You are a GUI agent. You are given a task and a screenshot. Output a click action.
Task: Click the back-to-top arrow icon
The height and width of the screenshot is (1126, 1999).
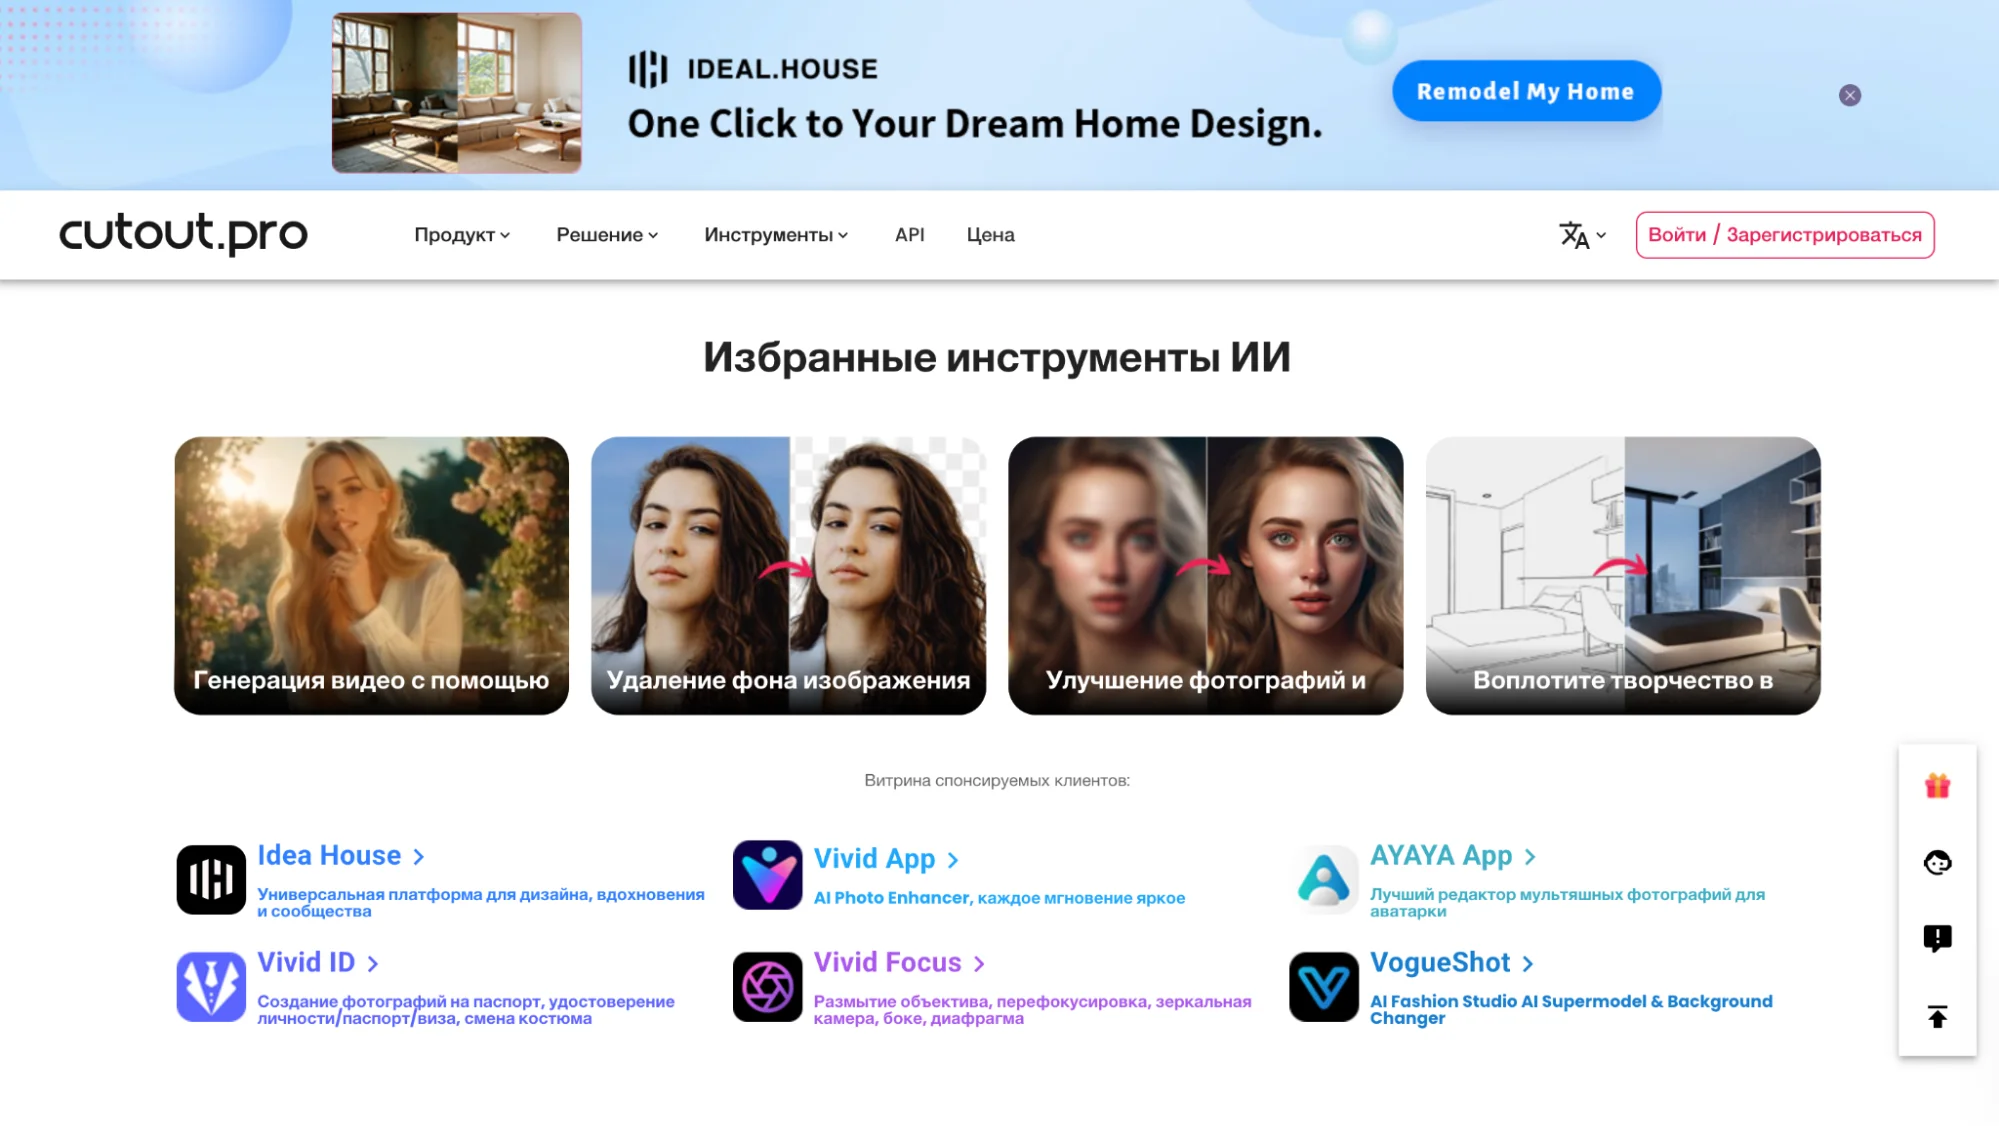(x=1937, y=1016)
